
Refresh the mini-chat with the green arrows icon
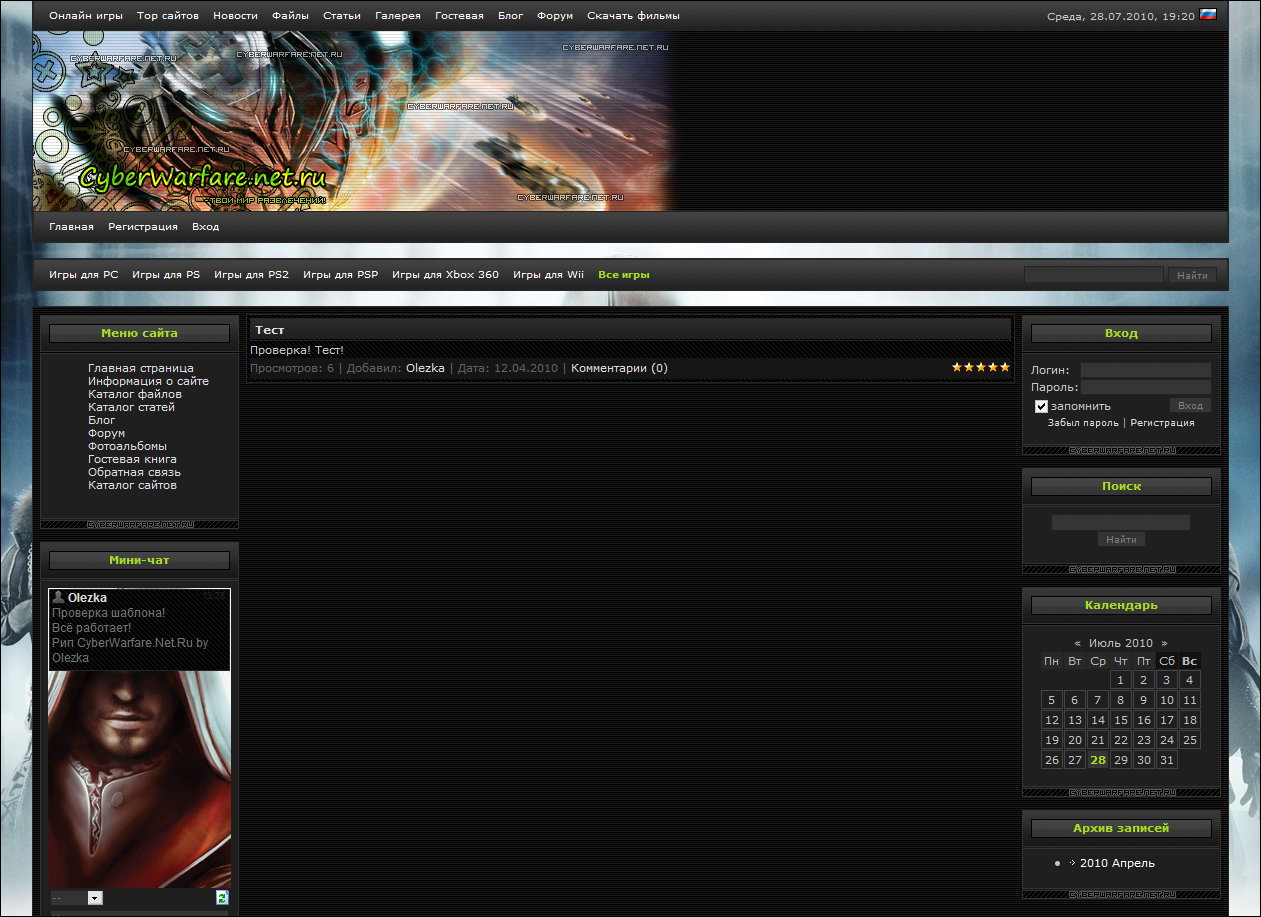[222, 898]
